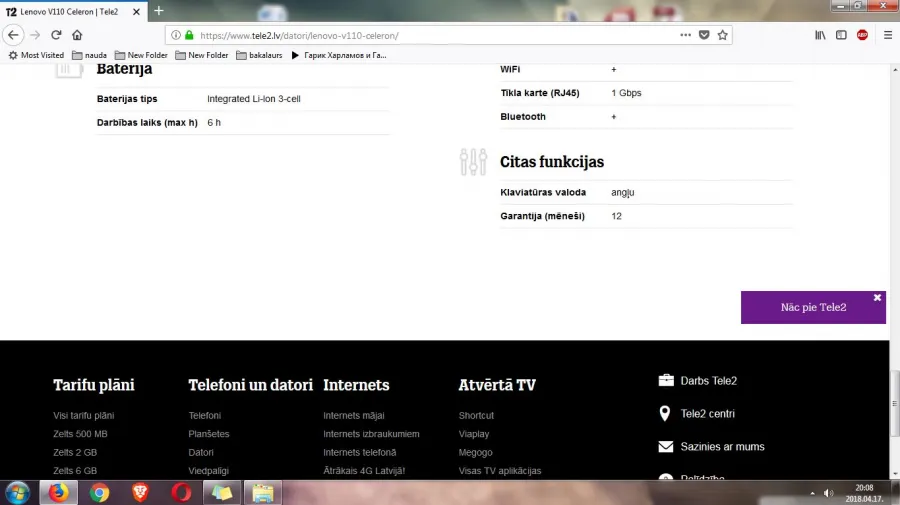Open Zelts 500 MB link
This screenshot has height=505, width=900.
pyautogui.click(x=80, y=434)
